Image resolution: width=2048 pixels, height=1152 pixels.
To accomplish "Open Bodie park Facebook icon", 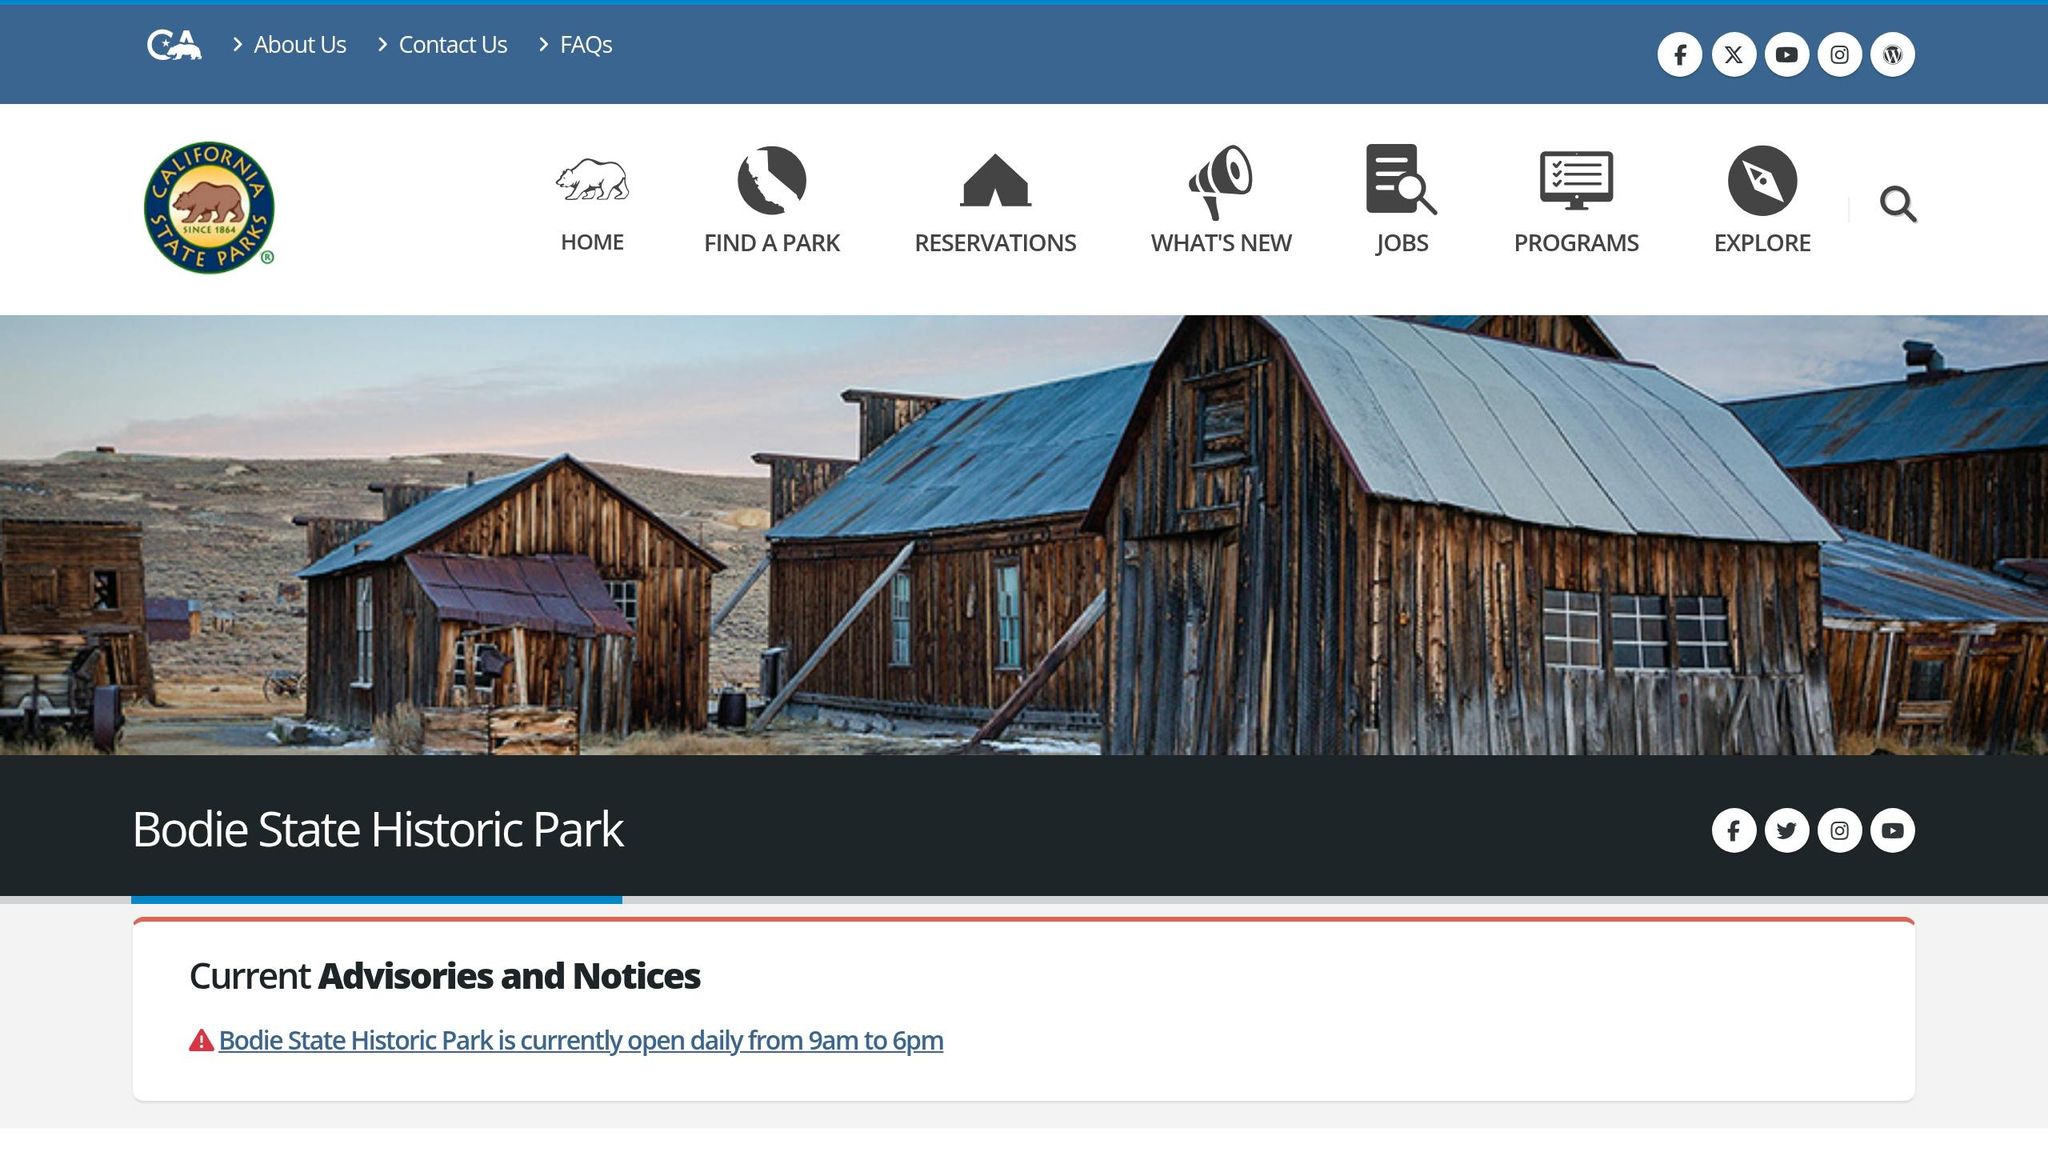I will point(1734,830).
